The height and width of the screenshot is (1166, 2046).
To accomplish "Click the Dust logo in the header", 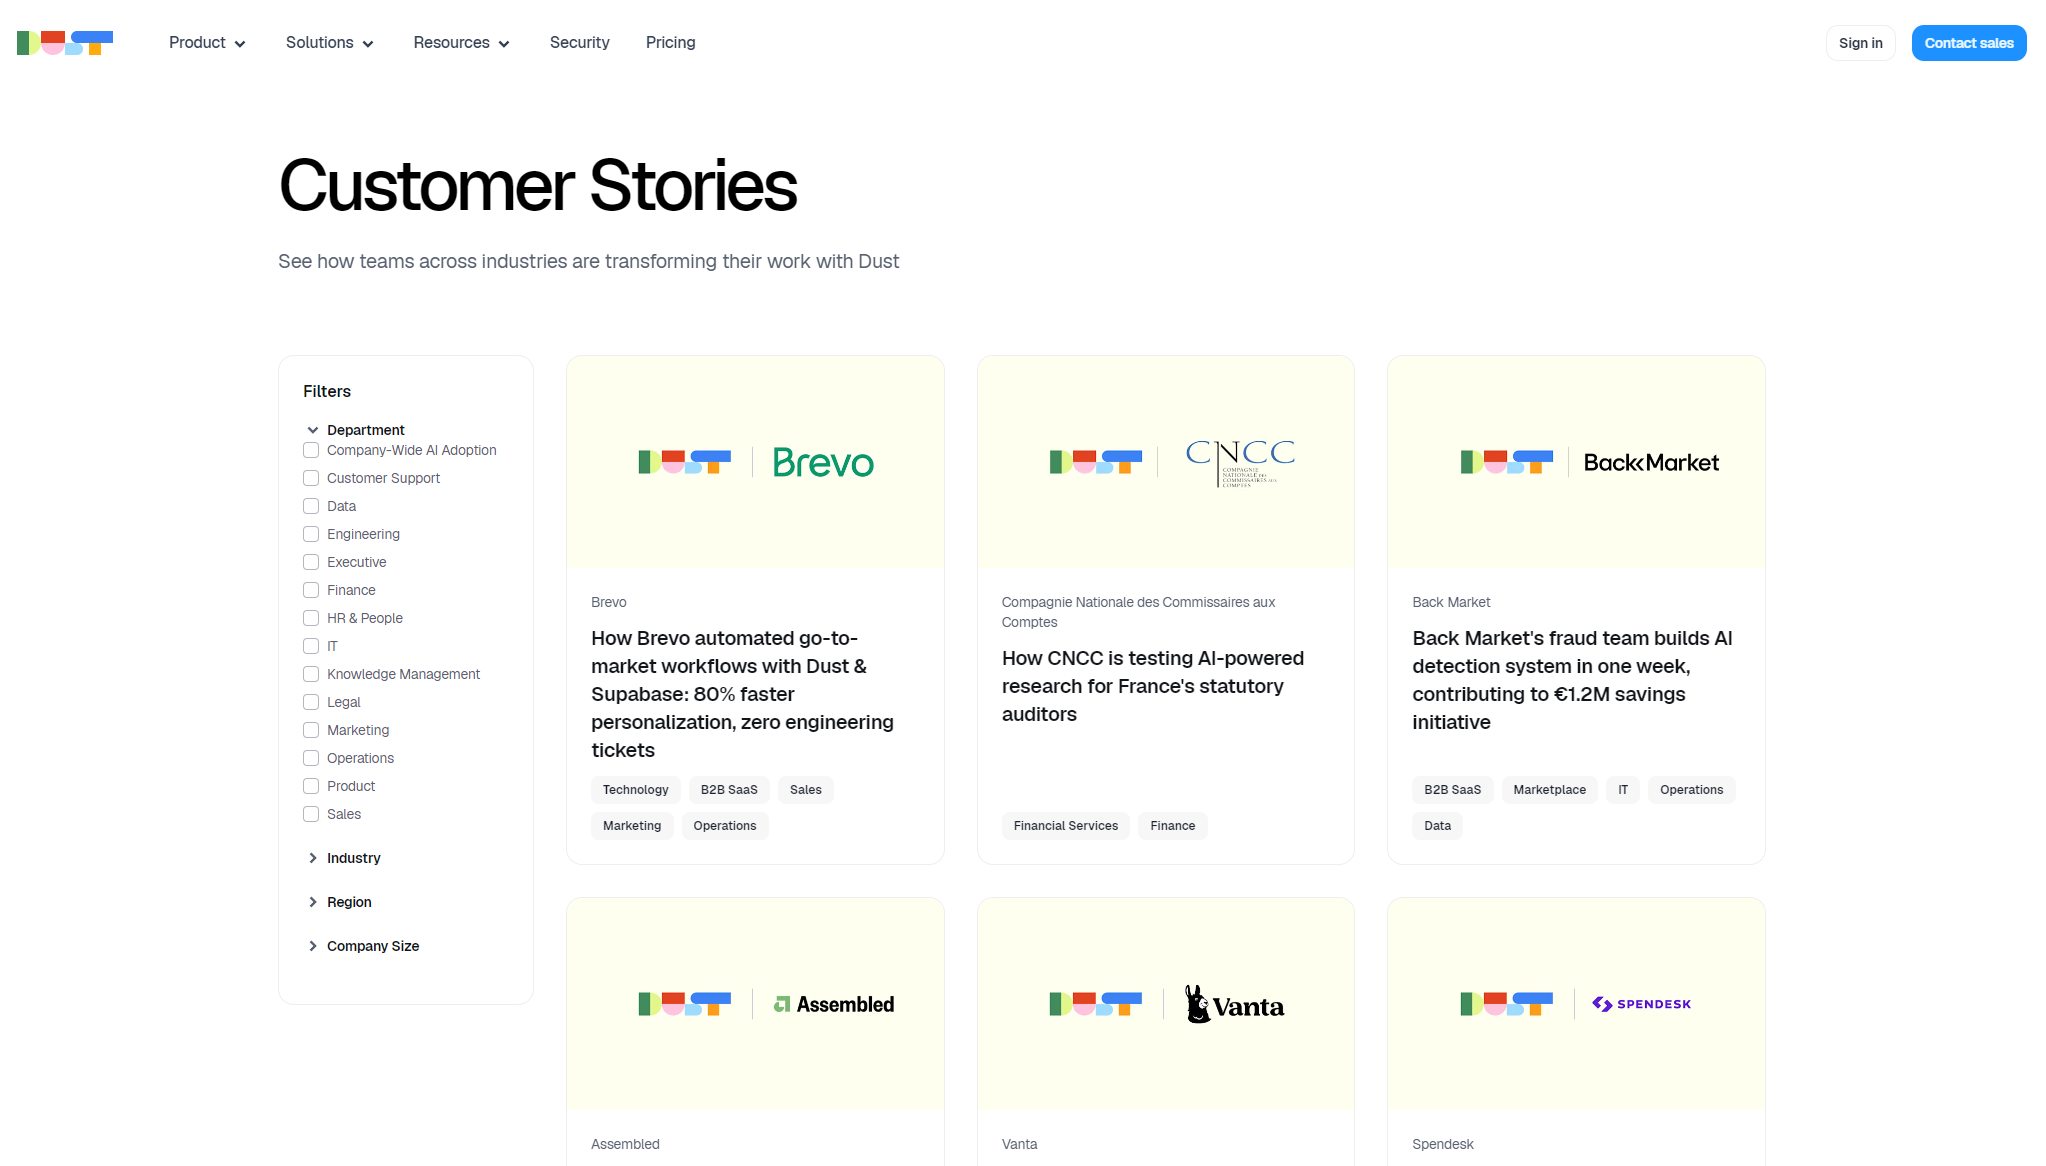I will coord(65,43).
